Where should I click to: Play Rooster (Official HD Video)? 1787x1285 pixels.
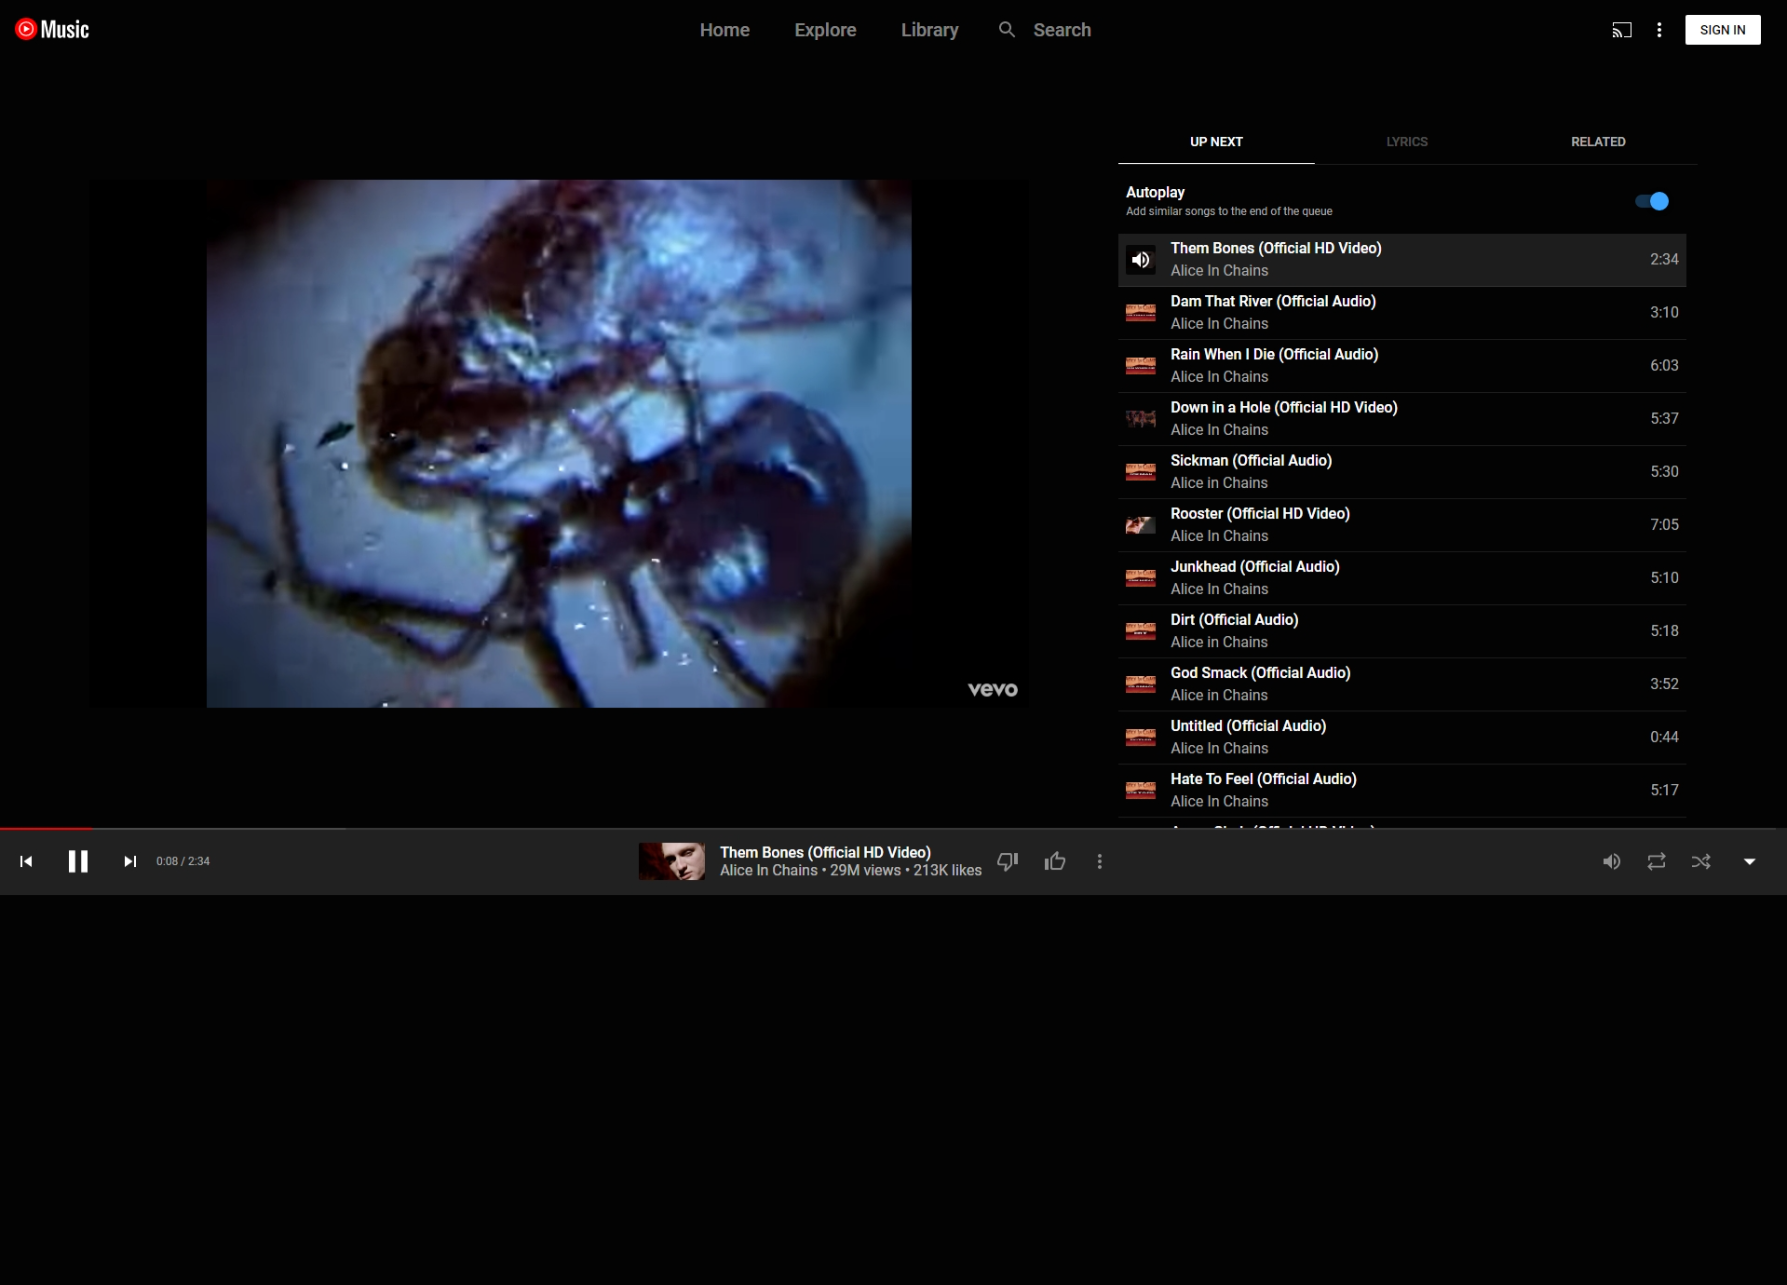(x=1401, y=525)
